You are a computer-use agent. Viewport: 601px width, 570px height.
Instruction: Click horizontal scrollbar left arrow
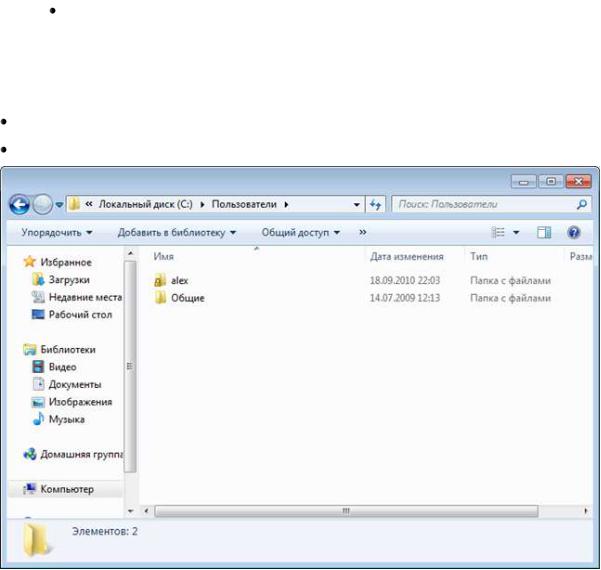pos(146,511)
